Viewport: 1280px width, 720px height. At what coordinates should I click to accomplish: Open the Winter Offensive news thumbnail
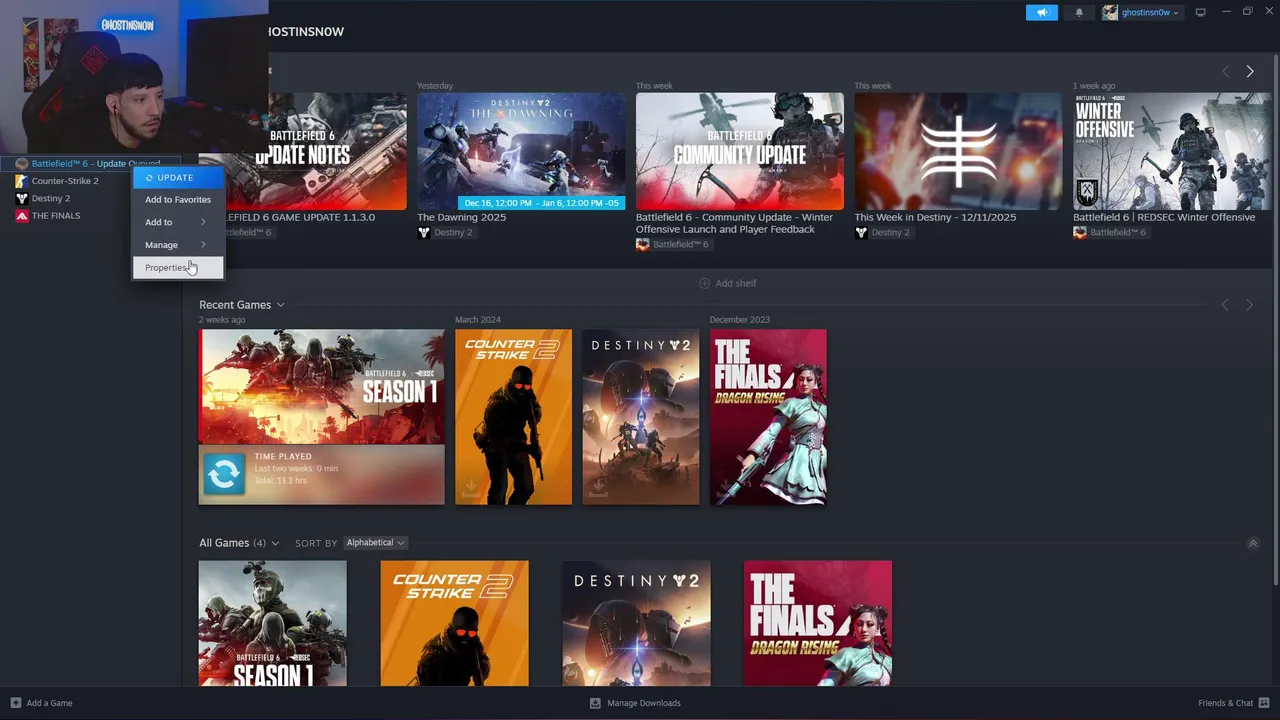[x=1172, y=151]
